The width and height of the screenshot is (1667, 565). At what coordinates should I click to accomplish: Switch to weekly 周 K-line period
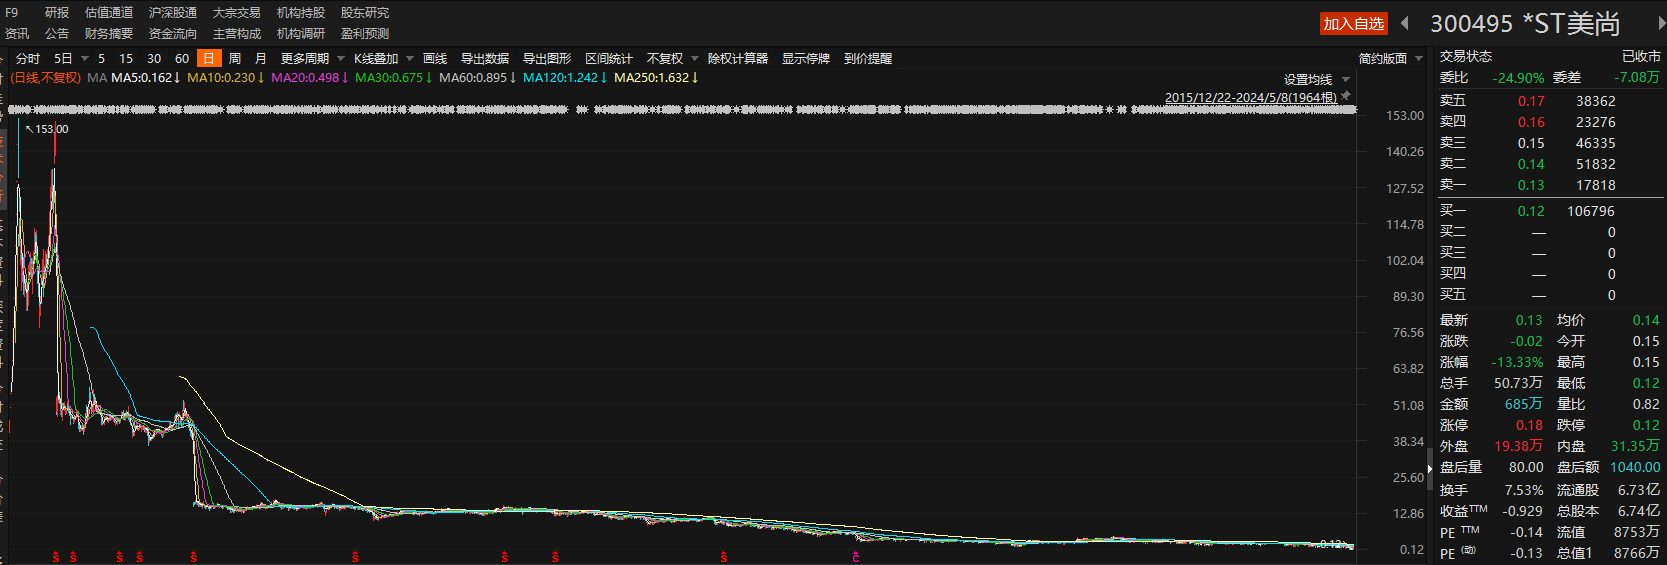[x=235, y=58]
